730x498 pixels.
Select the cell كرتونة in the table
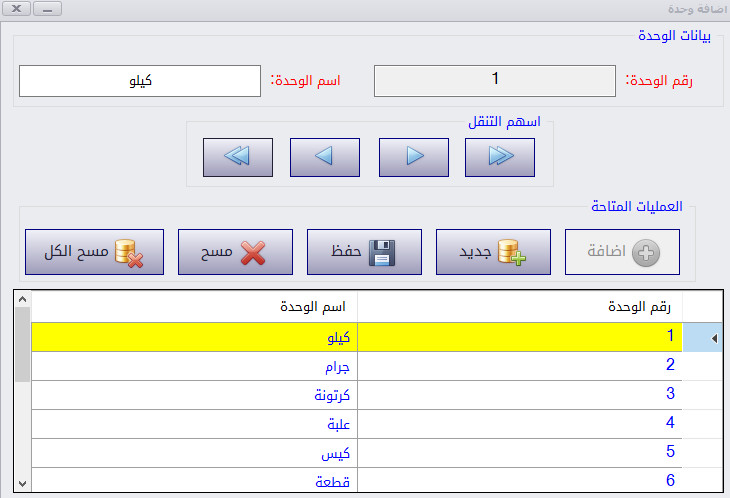pyautogui.click(x=195, y=396)
